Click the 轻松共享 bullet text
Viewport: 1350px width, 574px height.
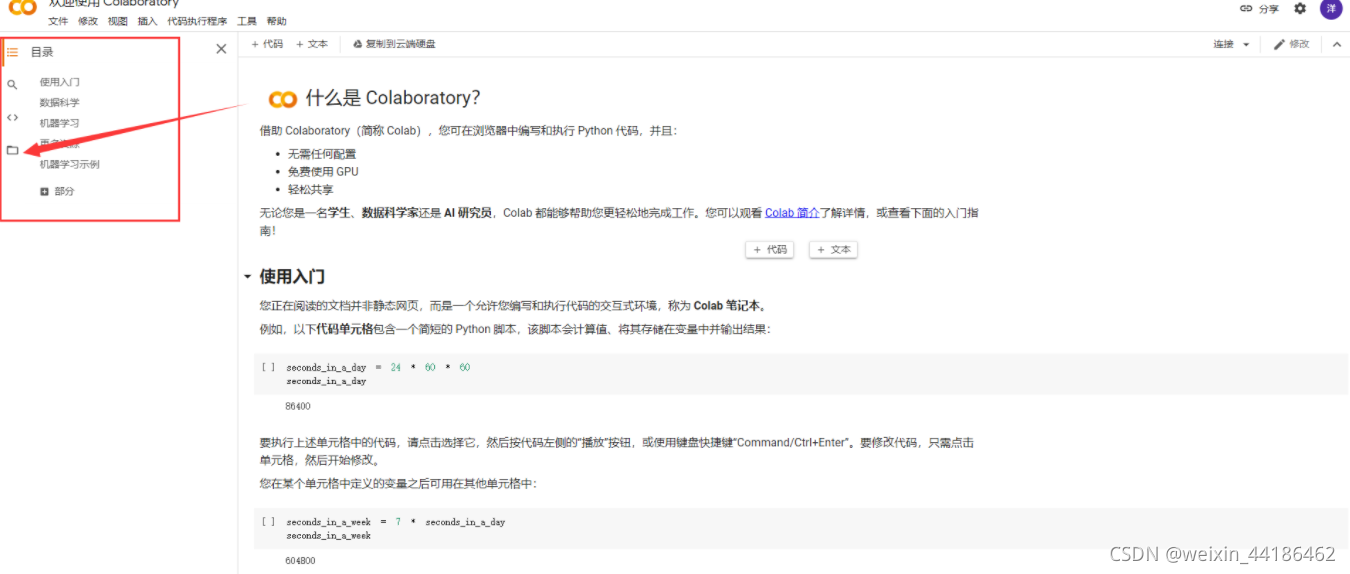coord(311,189)
